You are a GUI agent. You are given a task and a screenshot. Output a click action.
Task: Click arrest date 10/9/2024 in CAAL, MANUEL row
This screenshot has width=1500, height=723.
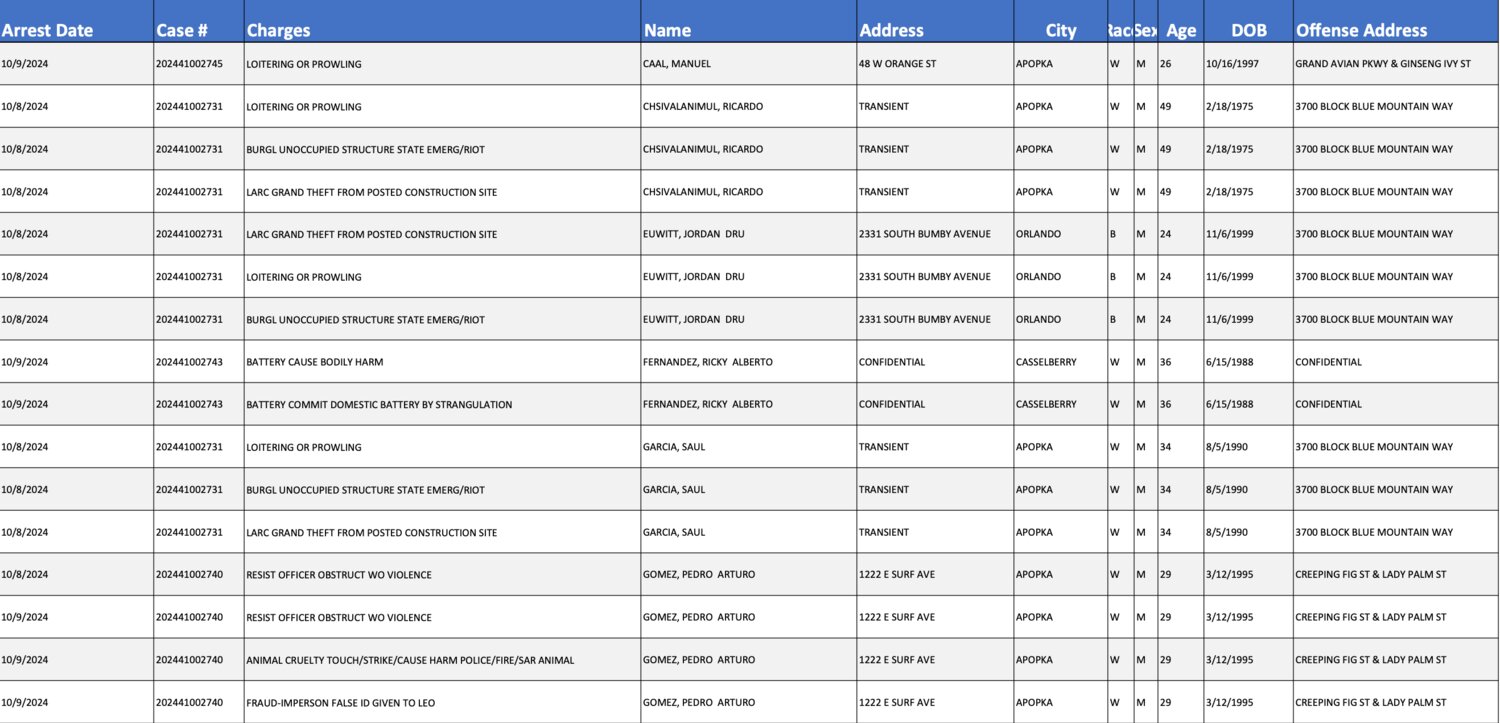(25, 64)
